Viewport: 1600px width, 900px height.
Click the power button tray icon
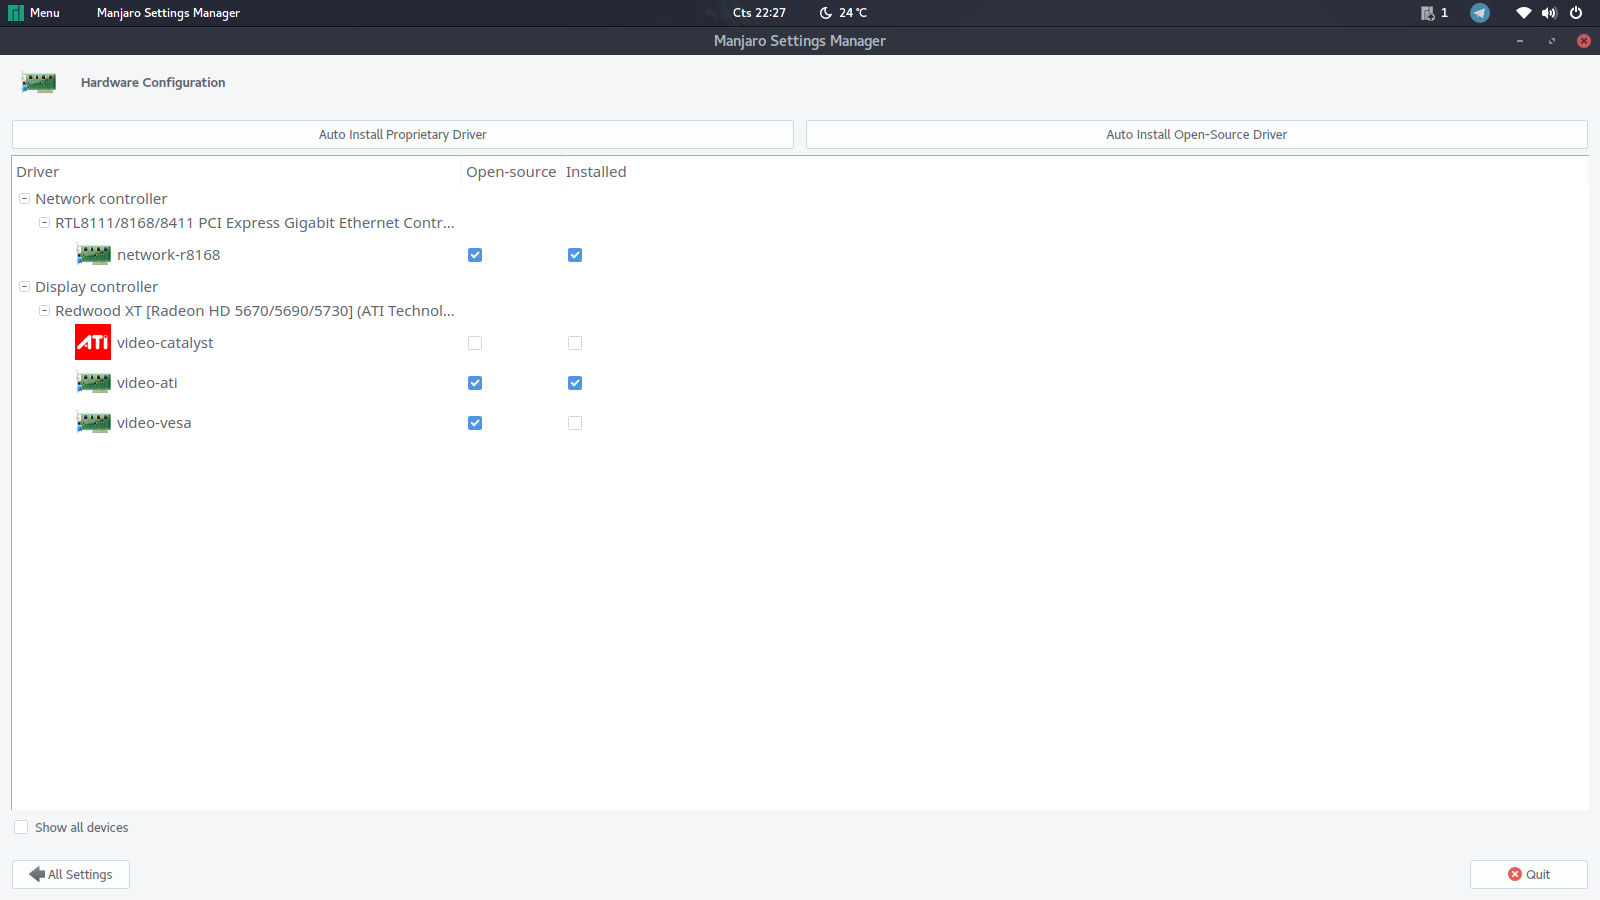point(1576,13)
